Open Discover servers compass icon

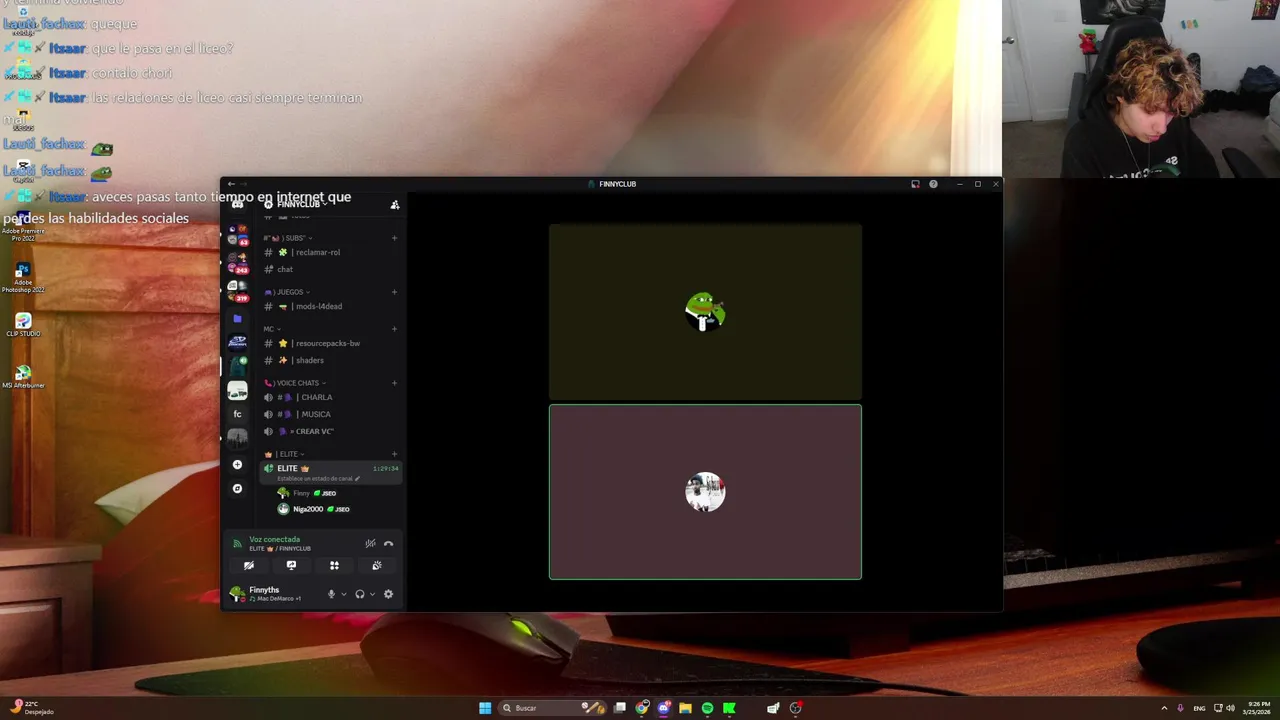point(237,489)
